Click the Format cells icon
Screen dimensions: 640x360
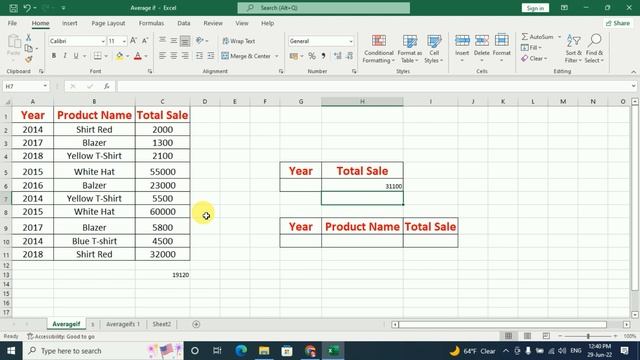pos(502,40)
